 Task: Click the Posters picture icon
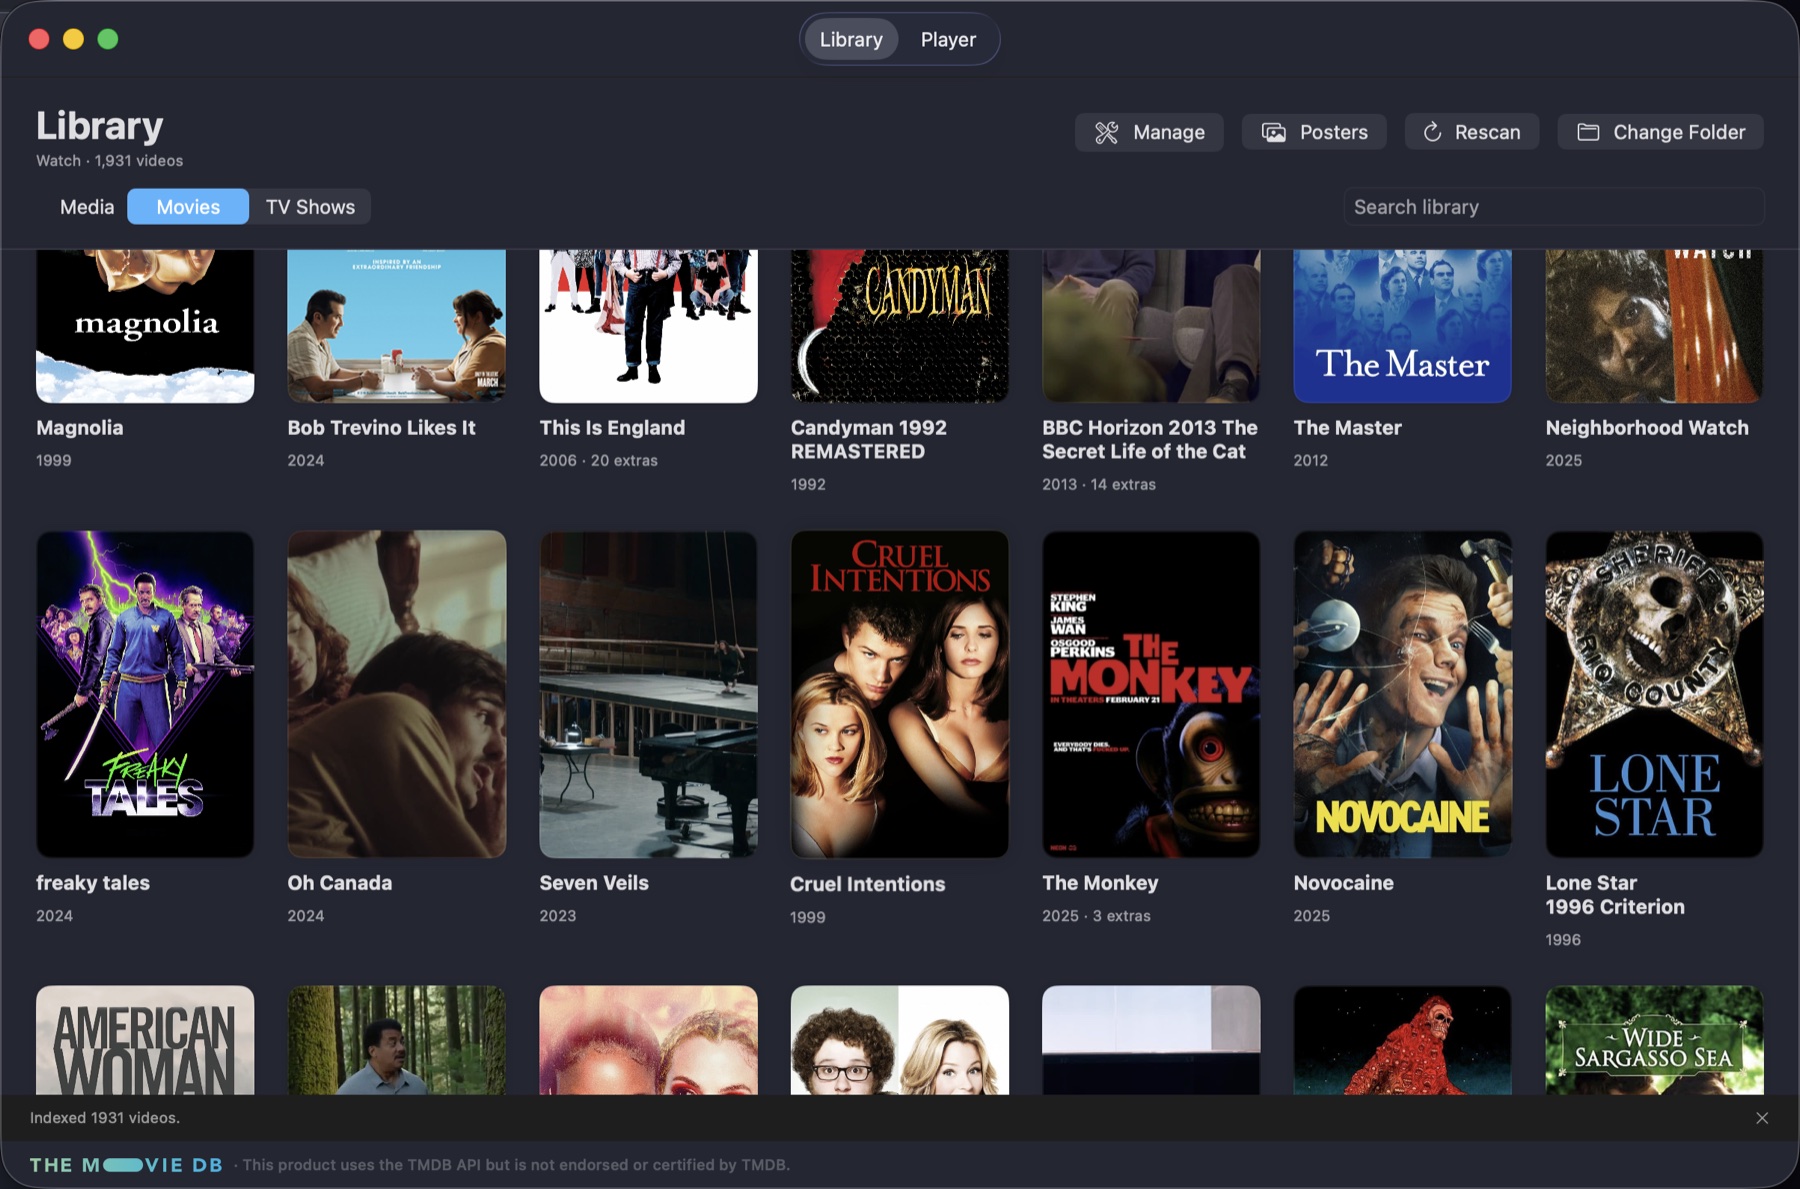(1273, 132)
